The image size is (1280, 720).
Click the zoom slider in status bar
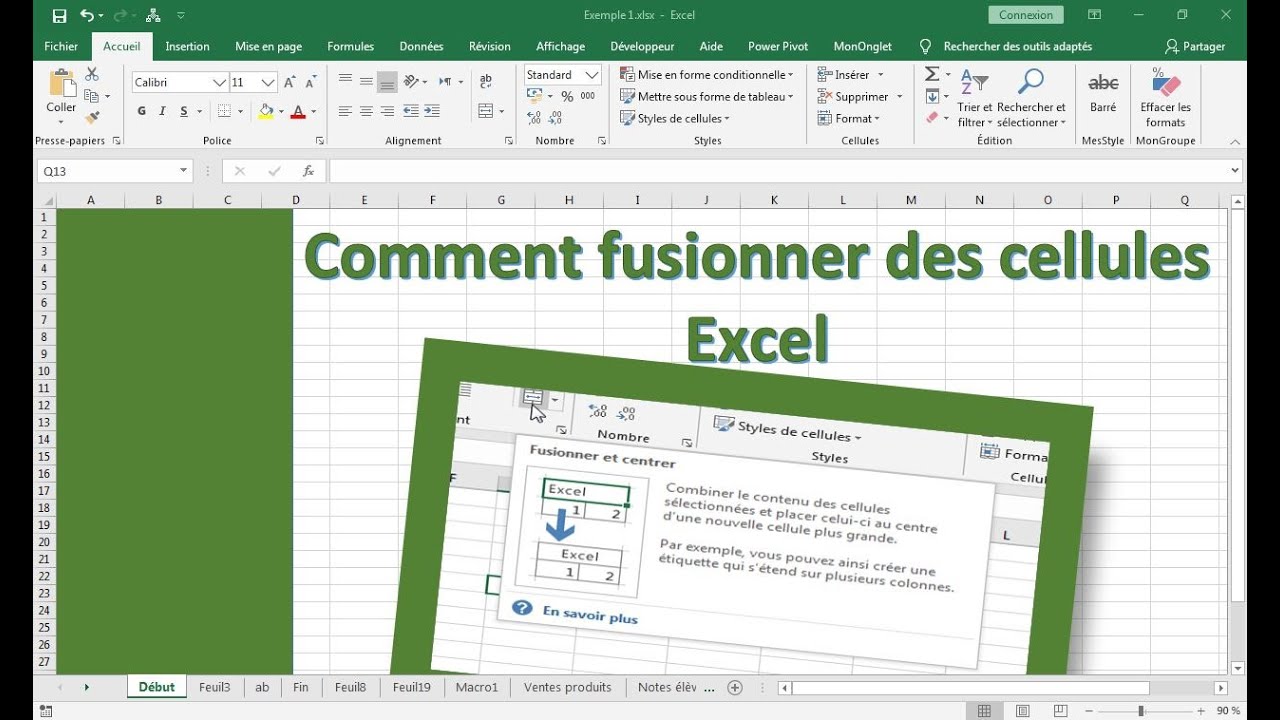1142,711
